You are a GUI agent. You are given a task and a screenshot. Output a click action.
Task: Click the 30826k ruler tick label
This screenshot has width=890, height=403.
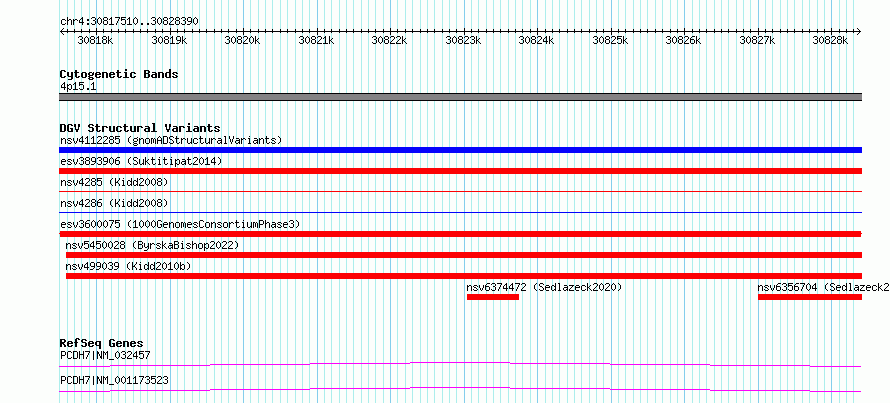point(683,40)
